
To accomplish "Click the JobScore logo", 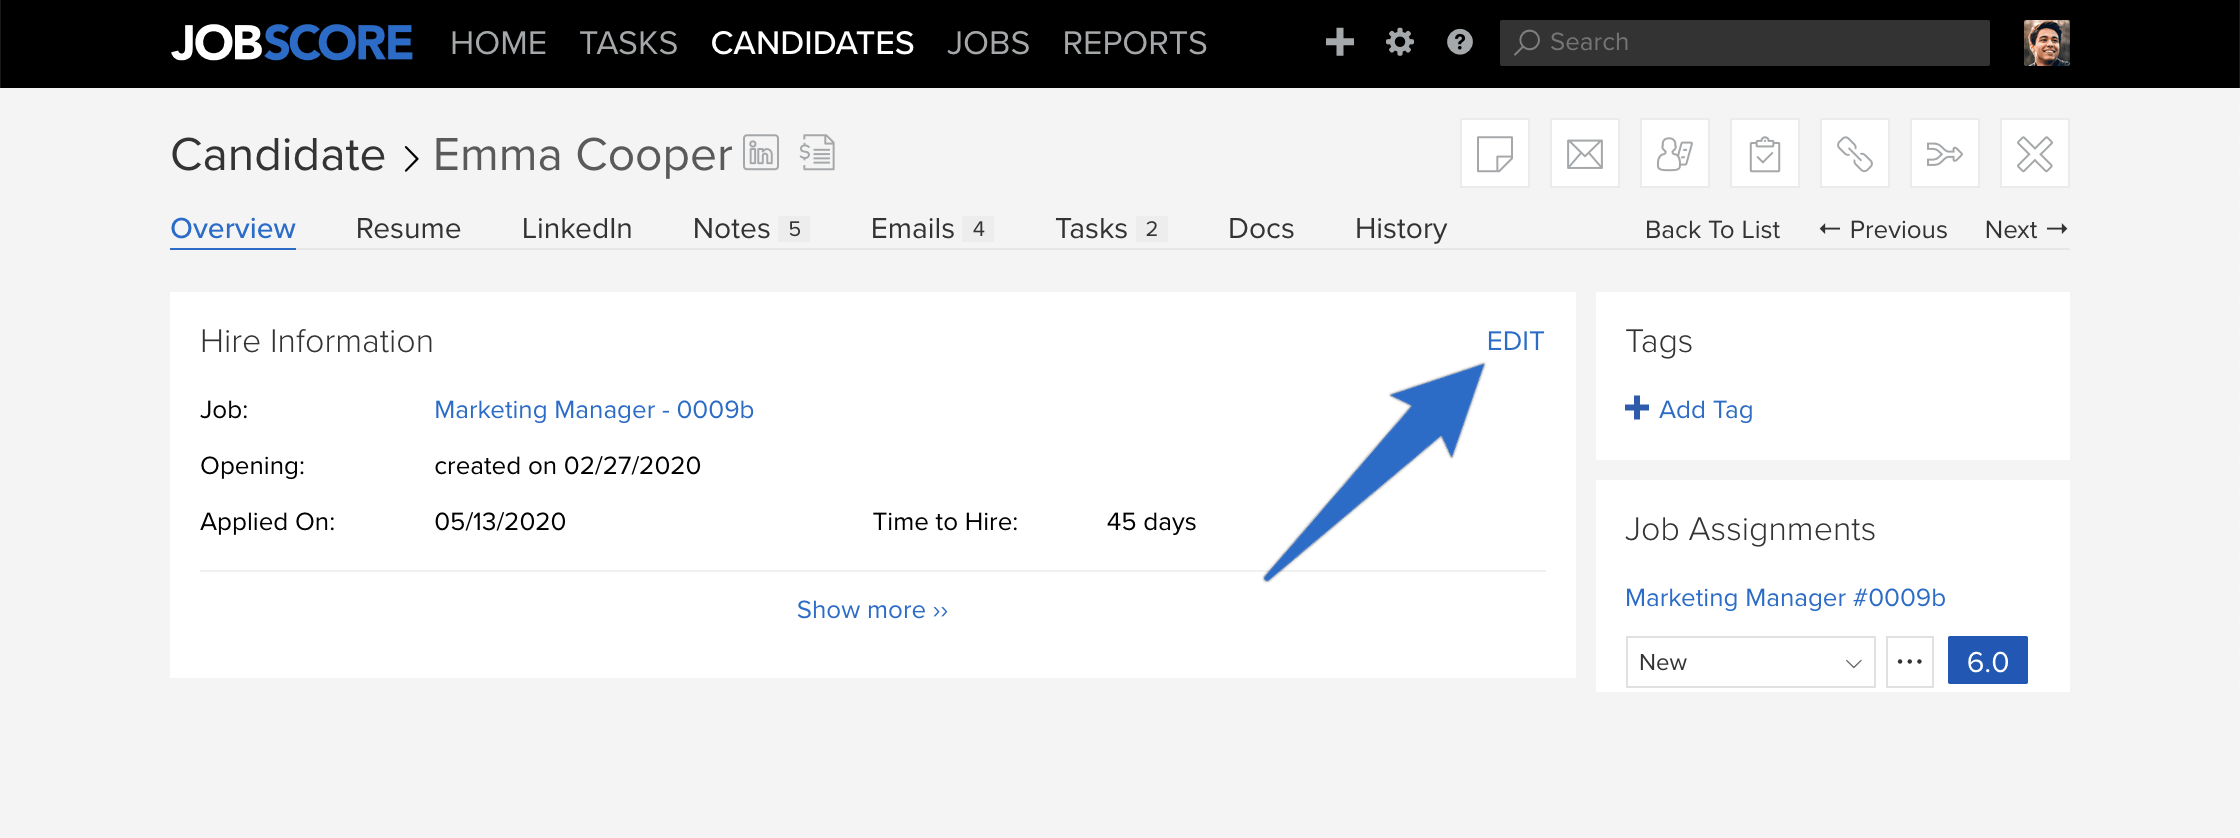I will [x=291, y=43].
